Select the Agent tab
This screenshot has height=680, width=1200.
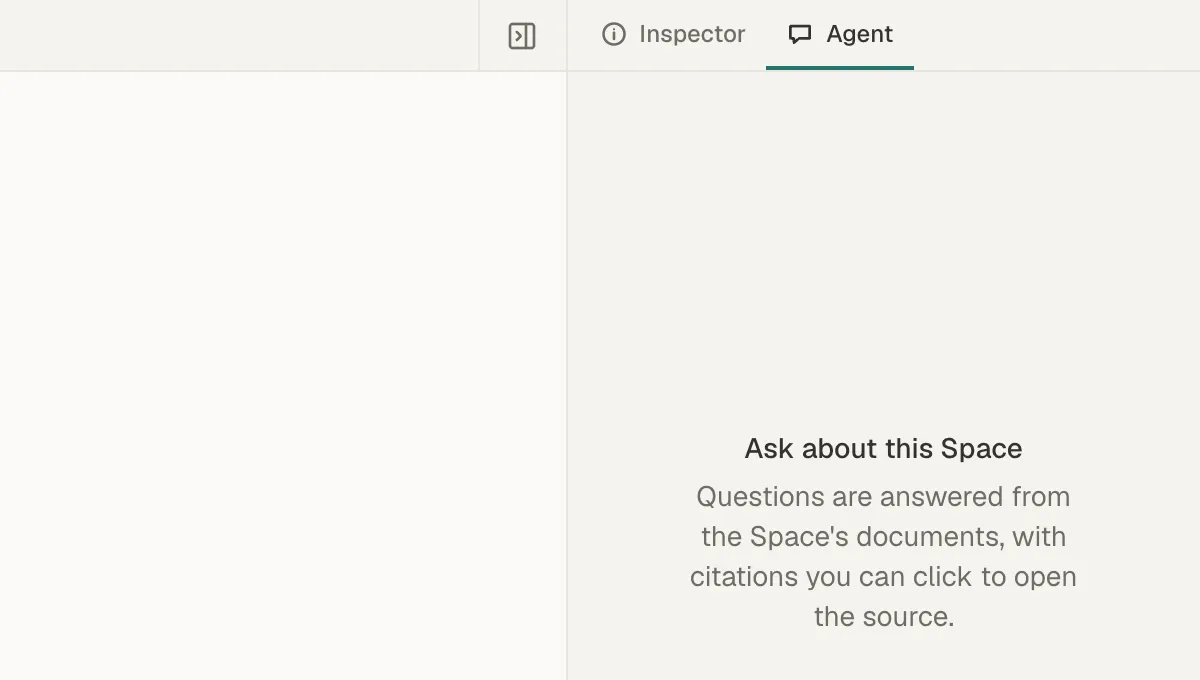click(840, 34)
